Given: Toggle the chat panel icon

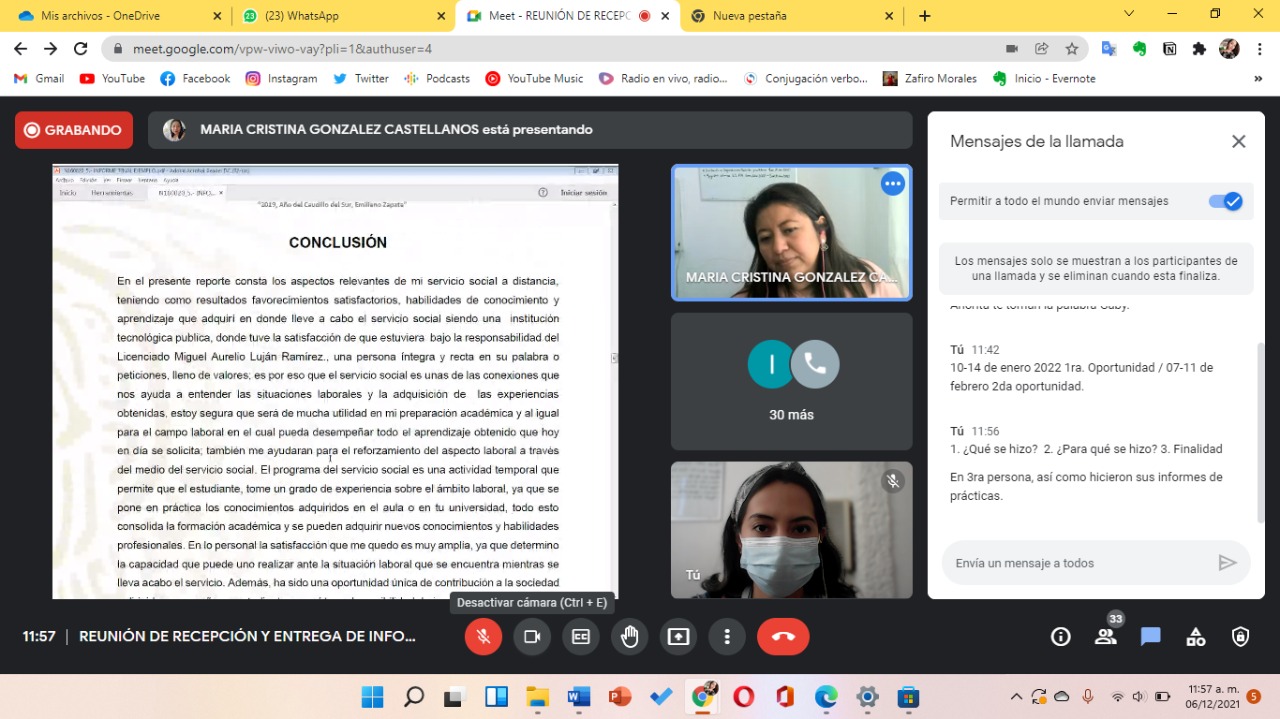Looking at the screenshot, I should click(x=1151, y=637).
